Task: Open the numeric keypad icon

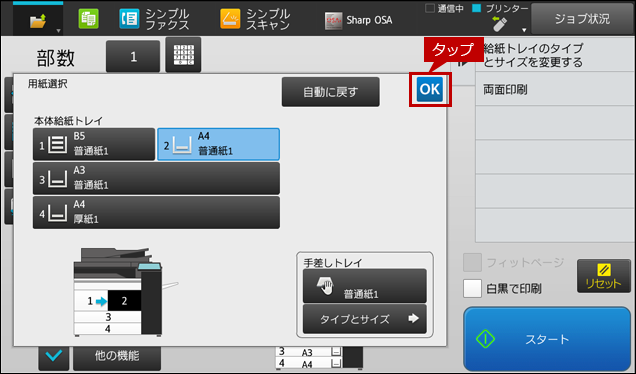Action: (183, 55)
